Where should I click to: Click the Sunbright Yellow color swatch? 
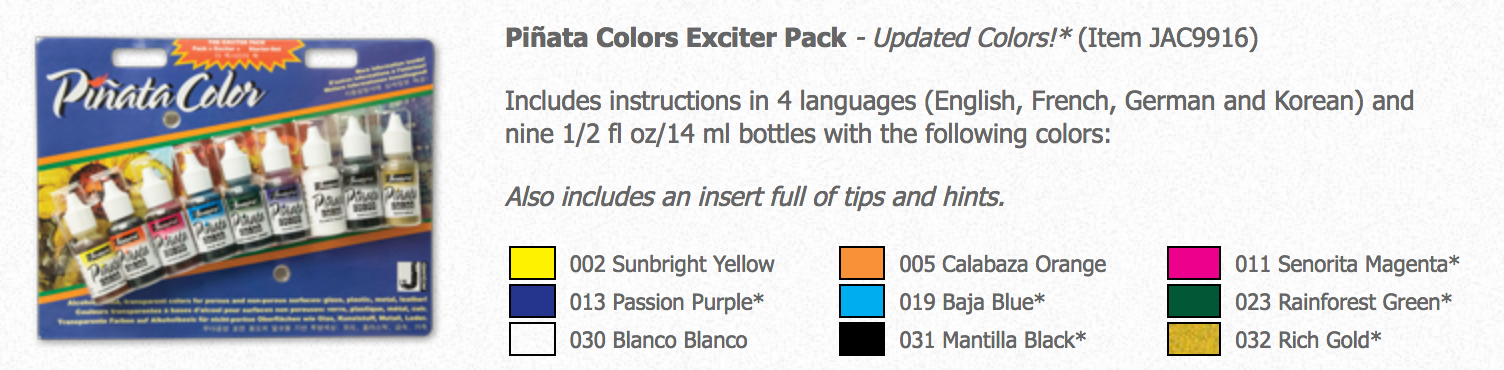[532, 264]
